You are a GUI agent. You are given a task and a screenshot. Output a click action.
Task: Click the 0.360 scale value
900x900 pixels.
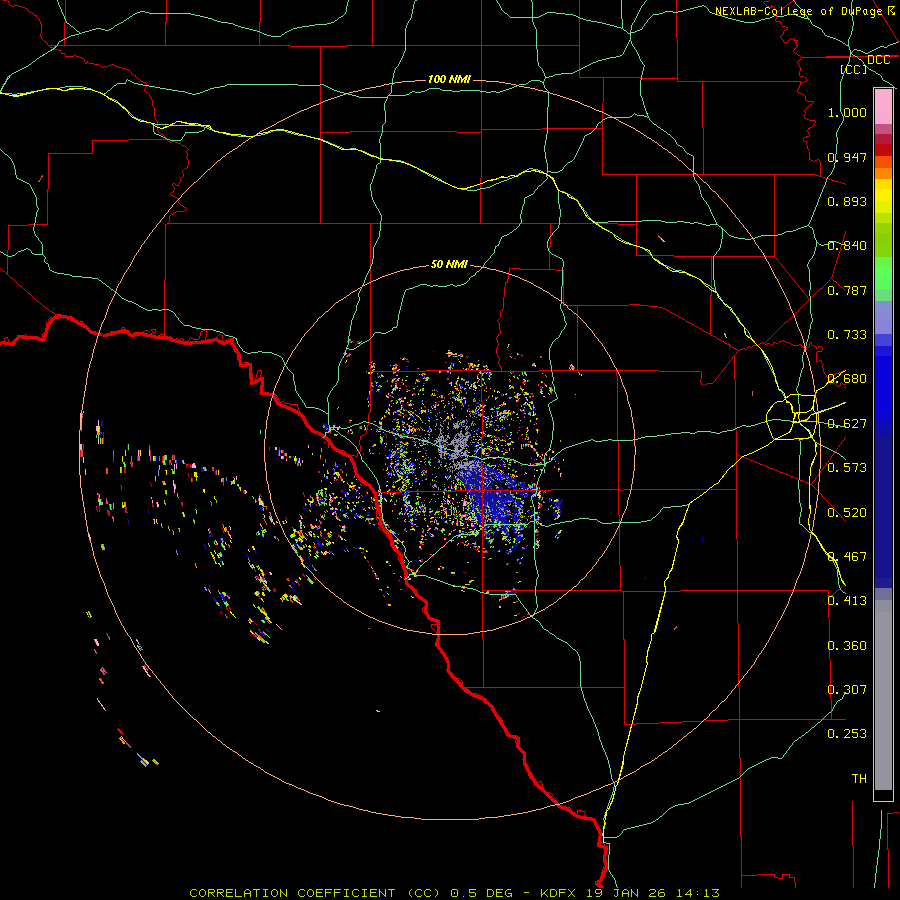(847, 646)
